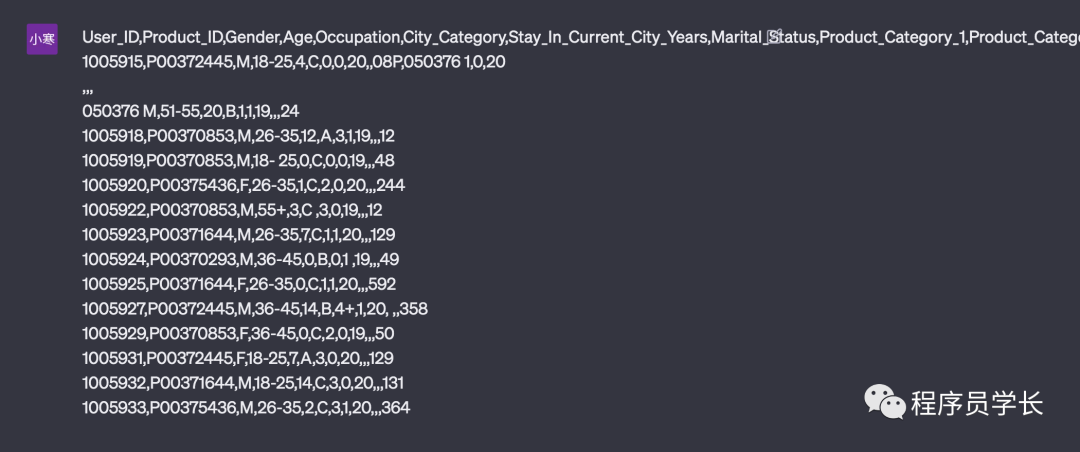Viewport: 1080px width, 452px height.
Task: Click the purple 小寒 user avatar
Action: (42, 40)
